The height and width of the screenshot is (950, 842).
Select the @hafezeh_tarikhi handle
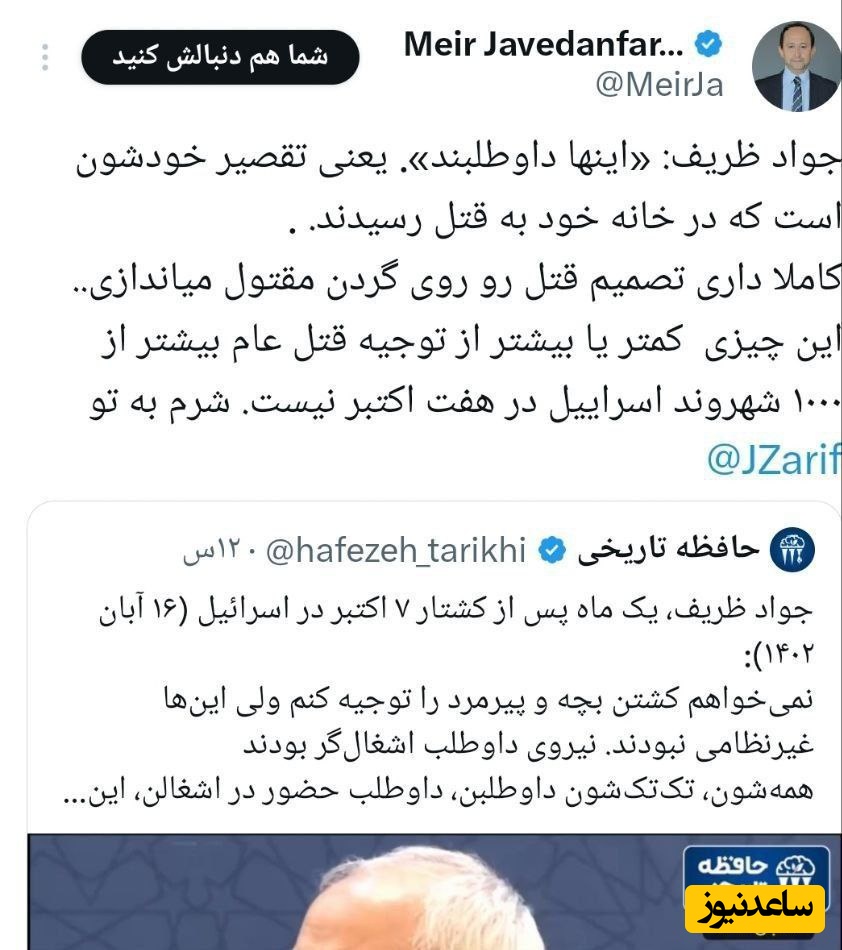[x=396, y=551]
